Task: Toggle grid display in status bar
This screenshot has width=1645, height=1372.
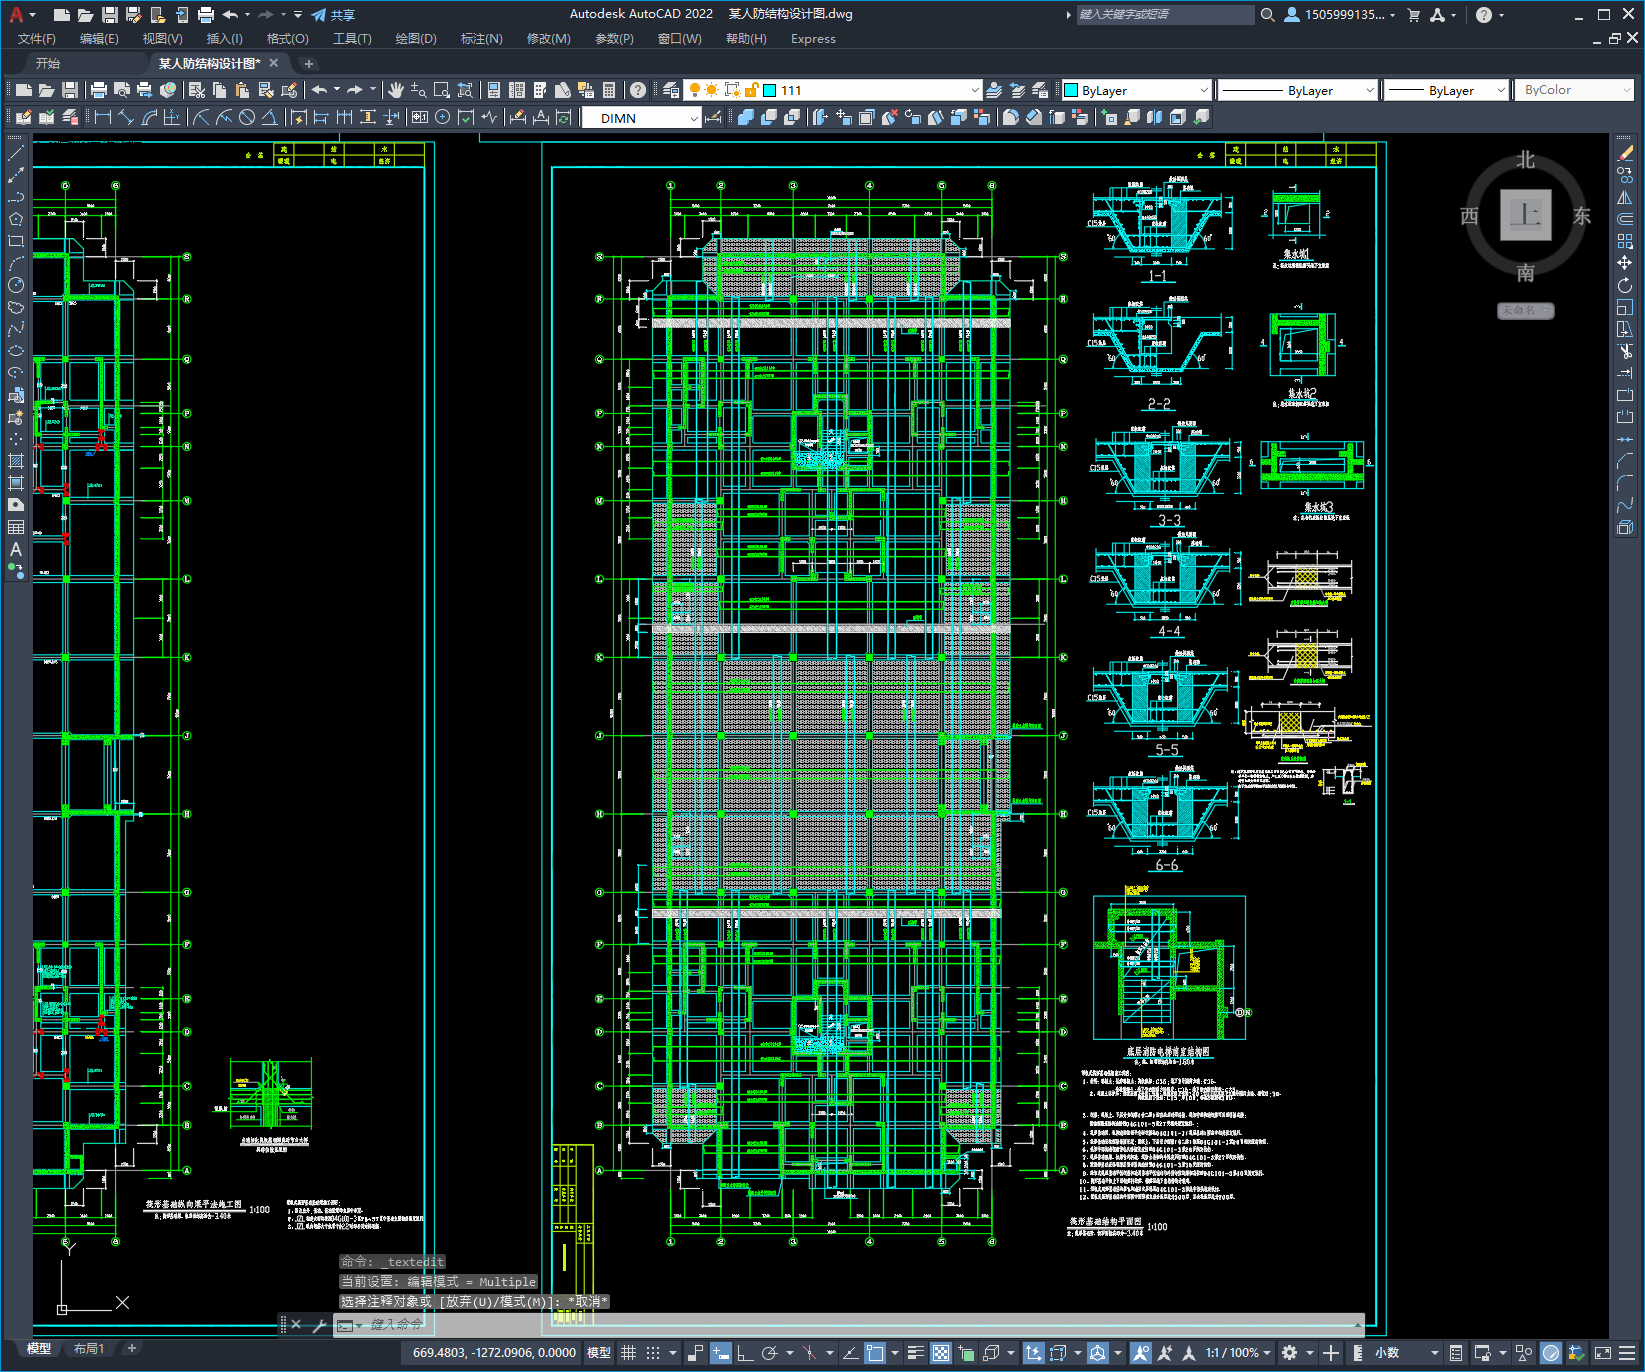Action: (x=628, y=1353)
